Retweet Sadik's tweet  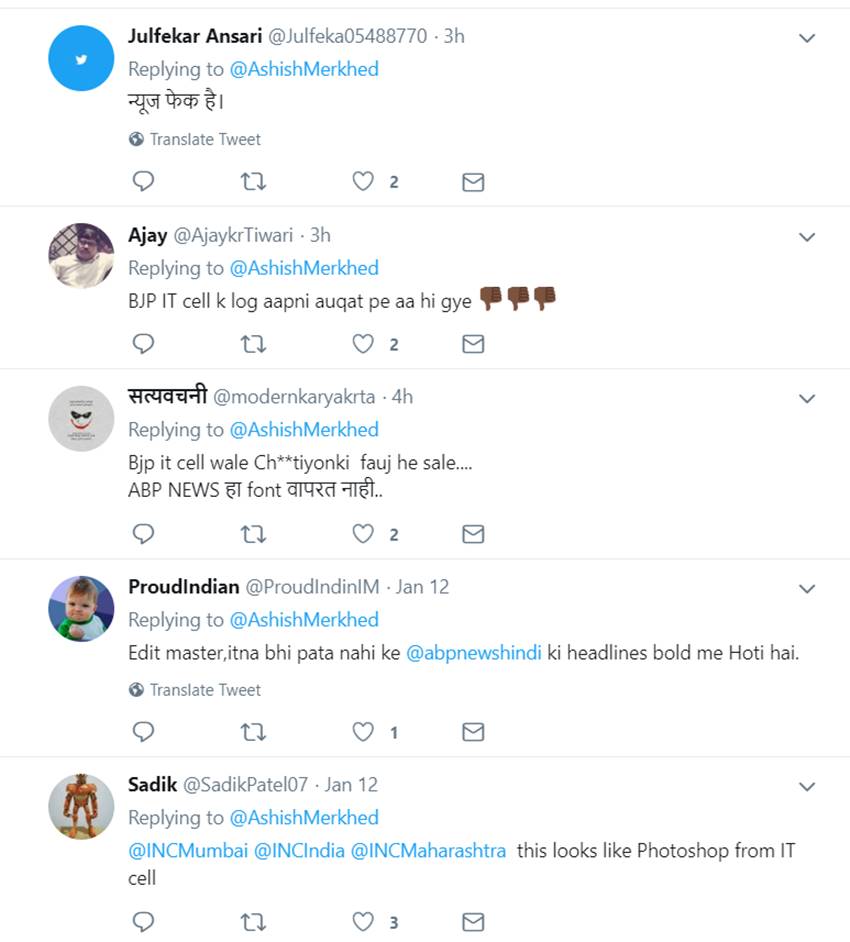(x=254, y=921)
